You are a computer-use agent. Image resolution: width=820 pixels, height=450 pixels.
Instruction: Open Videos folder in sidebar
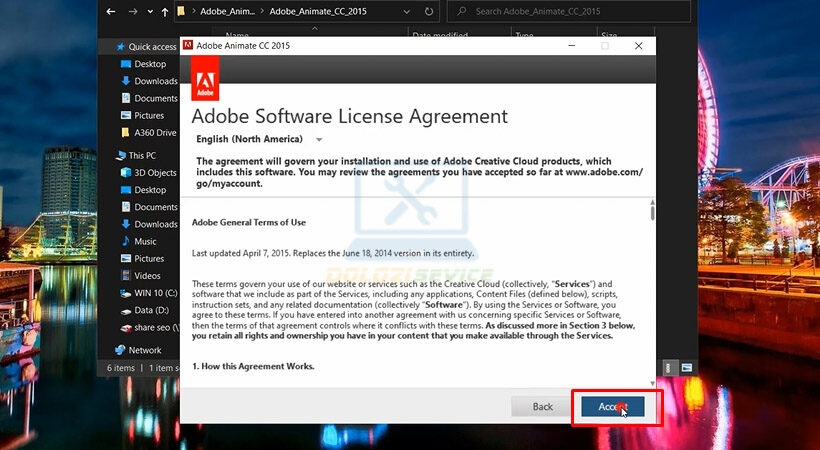pyautogui.click(x=147, y=276)
